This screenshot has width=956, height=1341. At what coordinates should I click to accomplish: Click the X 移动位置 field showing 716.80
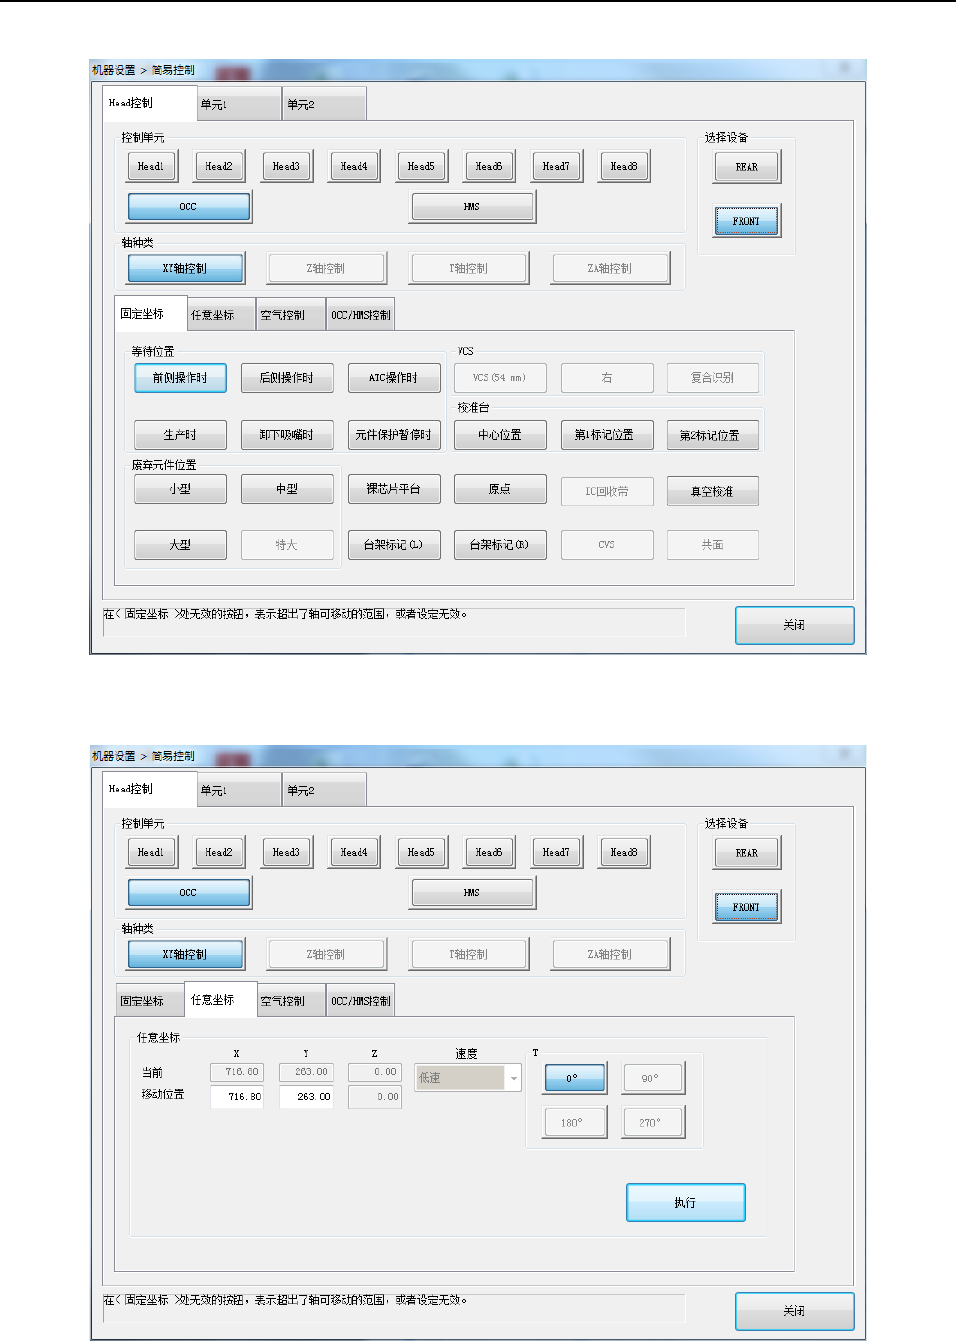pos(237,1097)
